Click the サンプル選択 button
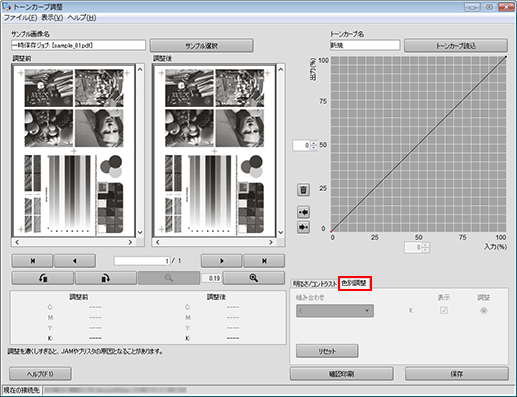The image size is (517, 397). (x=201, y=46)
